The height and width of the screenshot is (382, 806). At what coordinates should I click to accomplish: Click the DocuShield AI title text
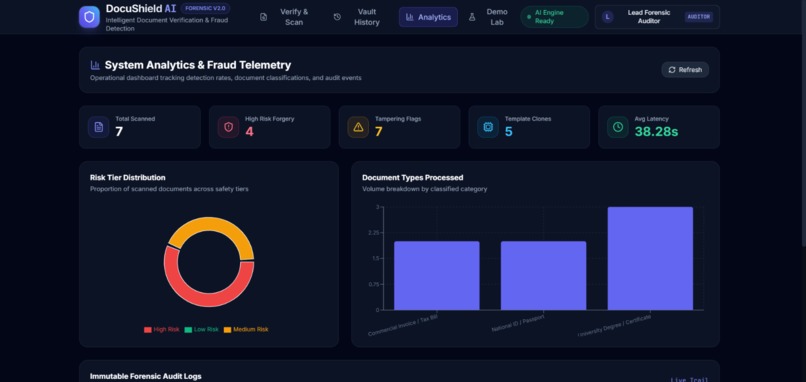point(141,9)
